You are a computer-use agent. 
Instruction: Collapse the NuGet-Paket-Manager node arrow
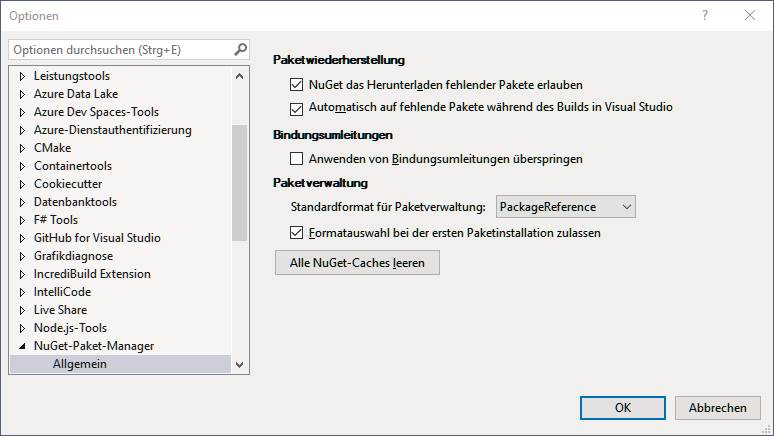[x=22, y=346]
